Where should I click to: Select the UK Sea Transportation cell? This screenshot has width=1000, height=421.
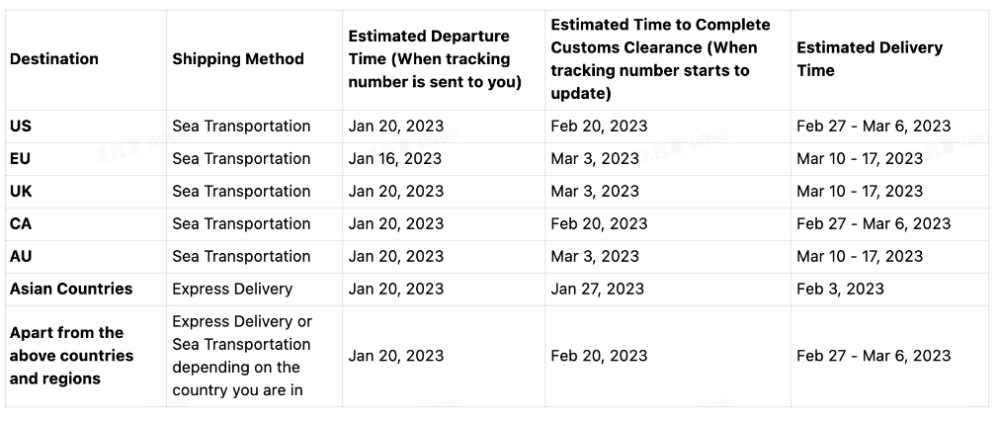[x=241, y=191]
